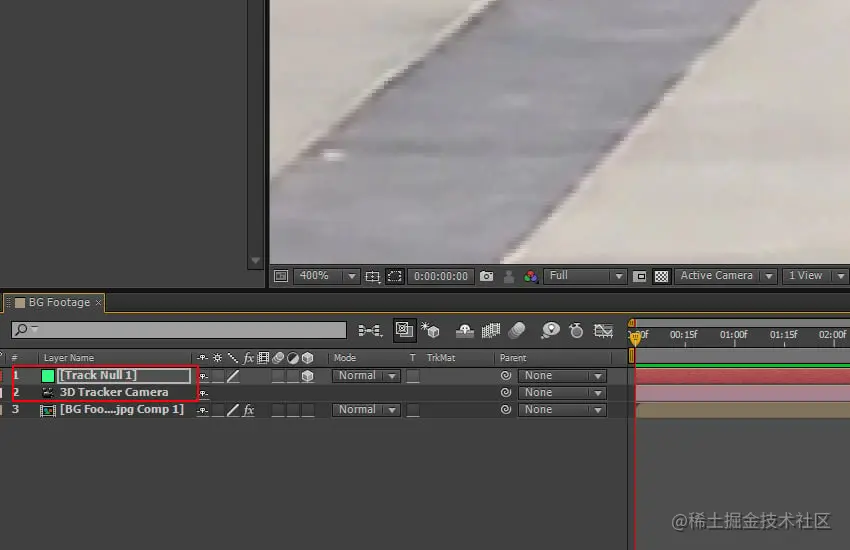Click the 0:00:00:00 current time display
Image resolution: width=850 pixels, height=550 pixels.
click(x=441, y=276)
